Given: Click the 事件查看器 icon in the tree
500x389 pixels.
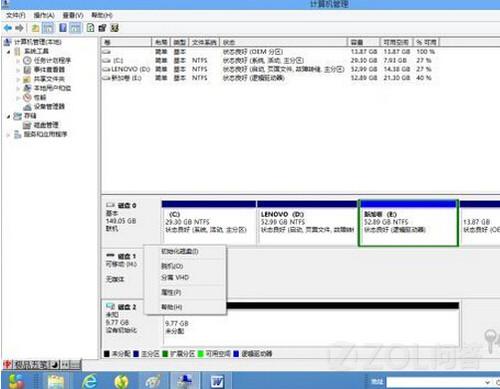Looking at the screenshot, I should click(27, 70).
